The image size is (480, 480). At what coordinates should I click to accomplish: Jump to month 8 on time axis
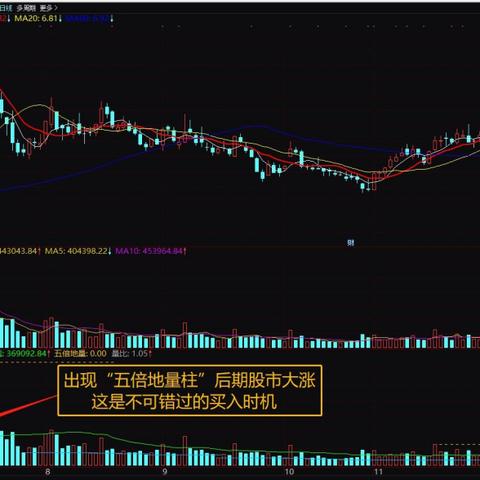point(47,472)
